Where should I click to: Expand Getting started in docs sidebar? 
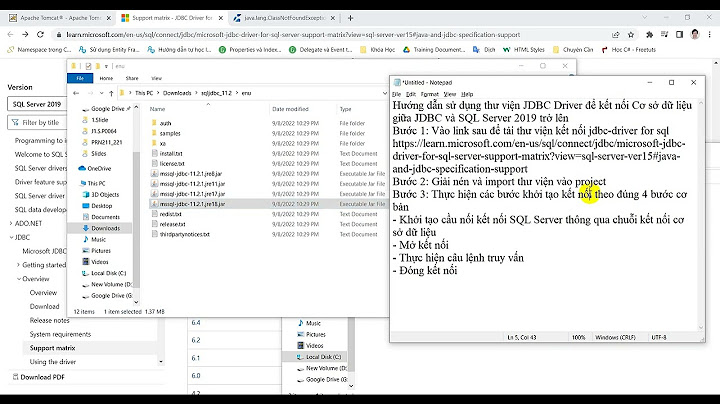[18, 265]
